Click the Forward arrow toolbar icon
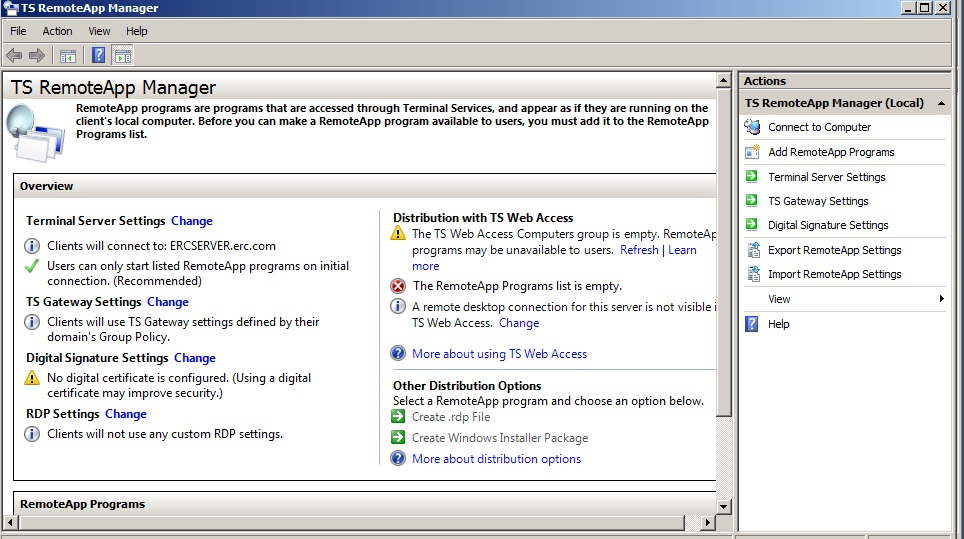Image resolution: width=964 pixels, height=539 pixels. (37, 56)
